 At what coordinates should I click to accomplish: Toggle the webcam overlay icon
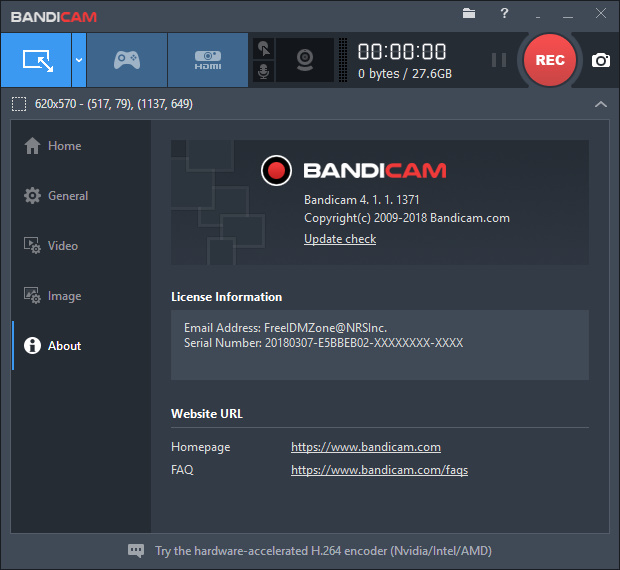coord(305,60)
